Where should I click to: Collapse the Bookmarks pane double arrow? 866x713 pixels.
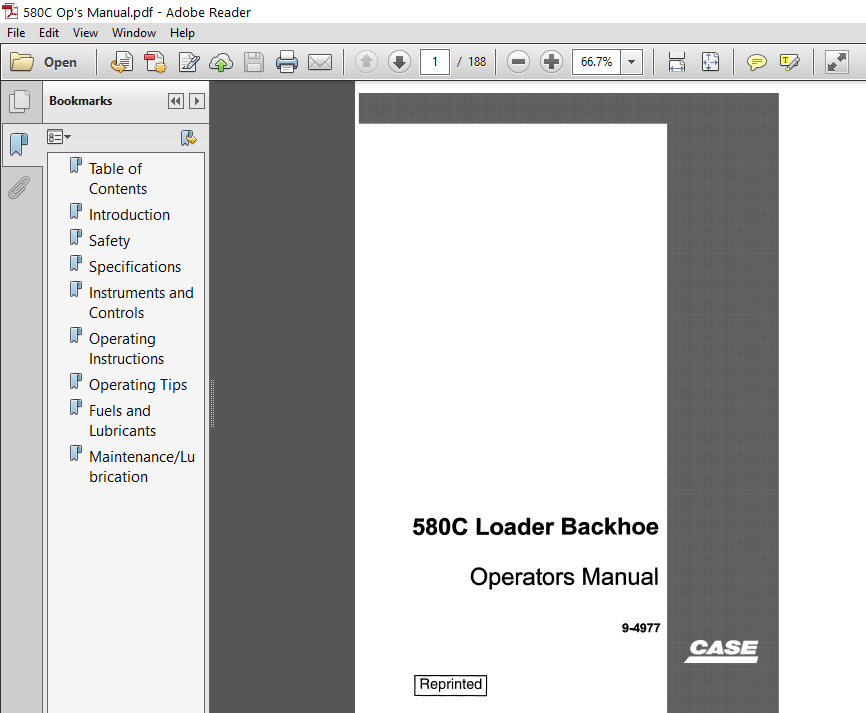point(176,101)
